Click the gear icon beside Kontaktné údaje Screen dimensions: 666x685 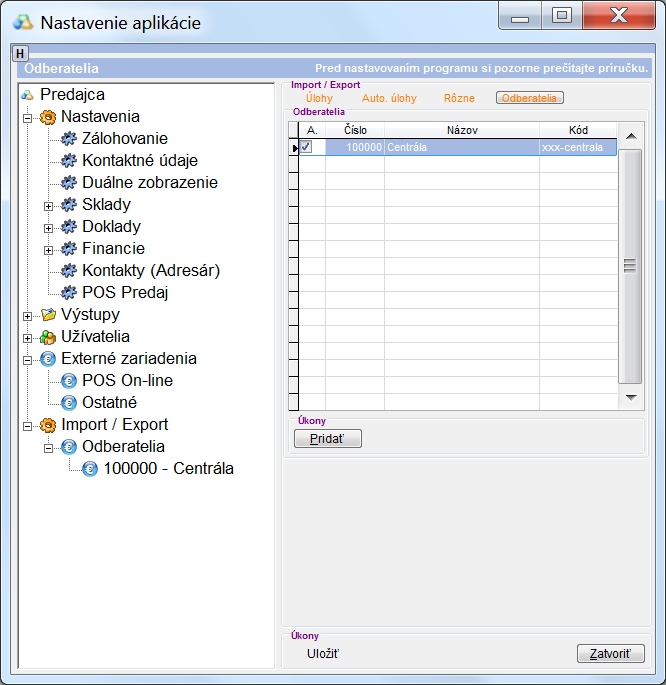69,161
